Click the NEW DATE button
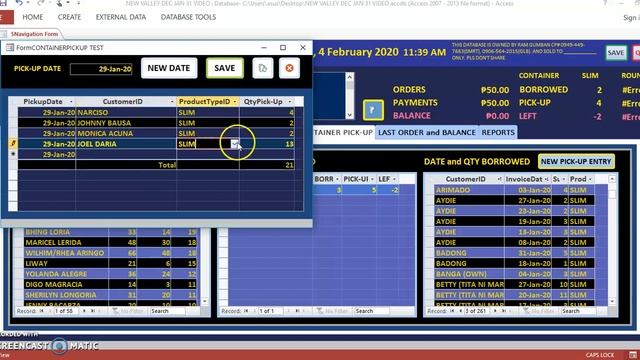This screenshot has width=640, height=360. 169,68
